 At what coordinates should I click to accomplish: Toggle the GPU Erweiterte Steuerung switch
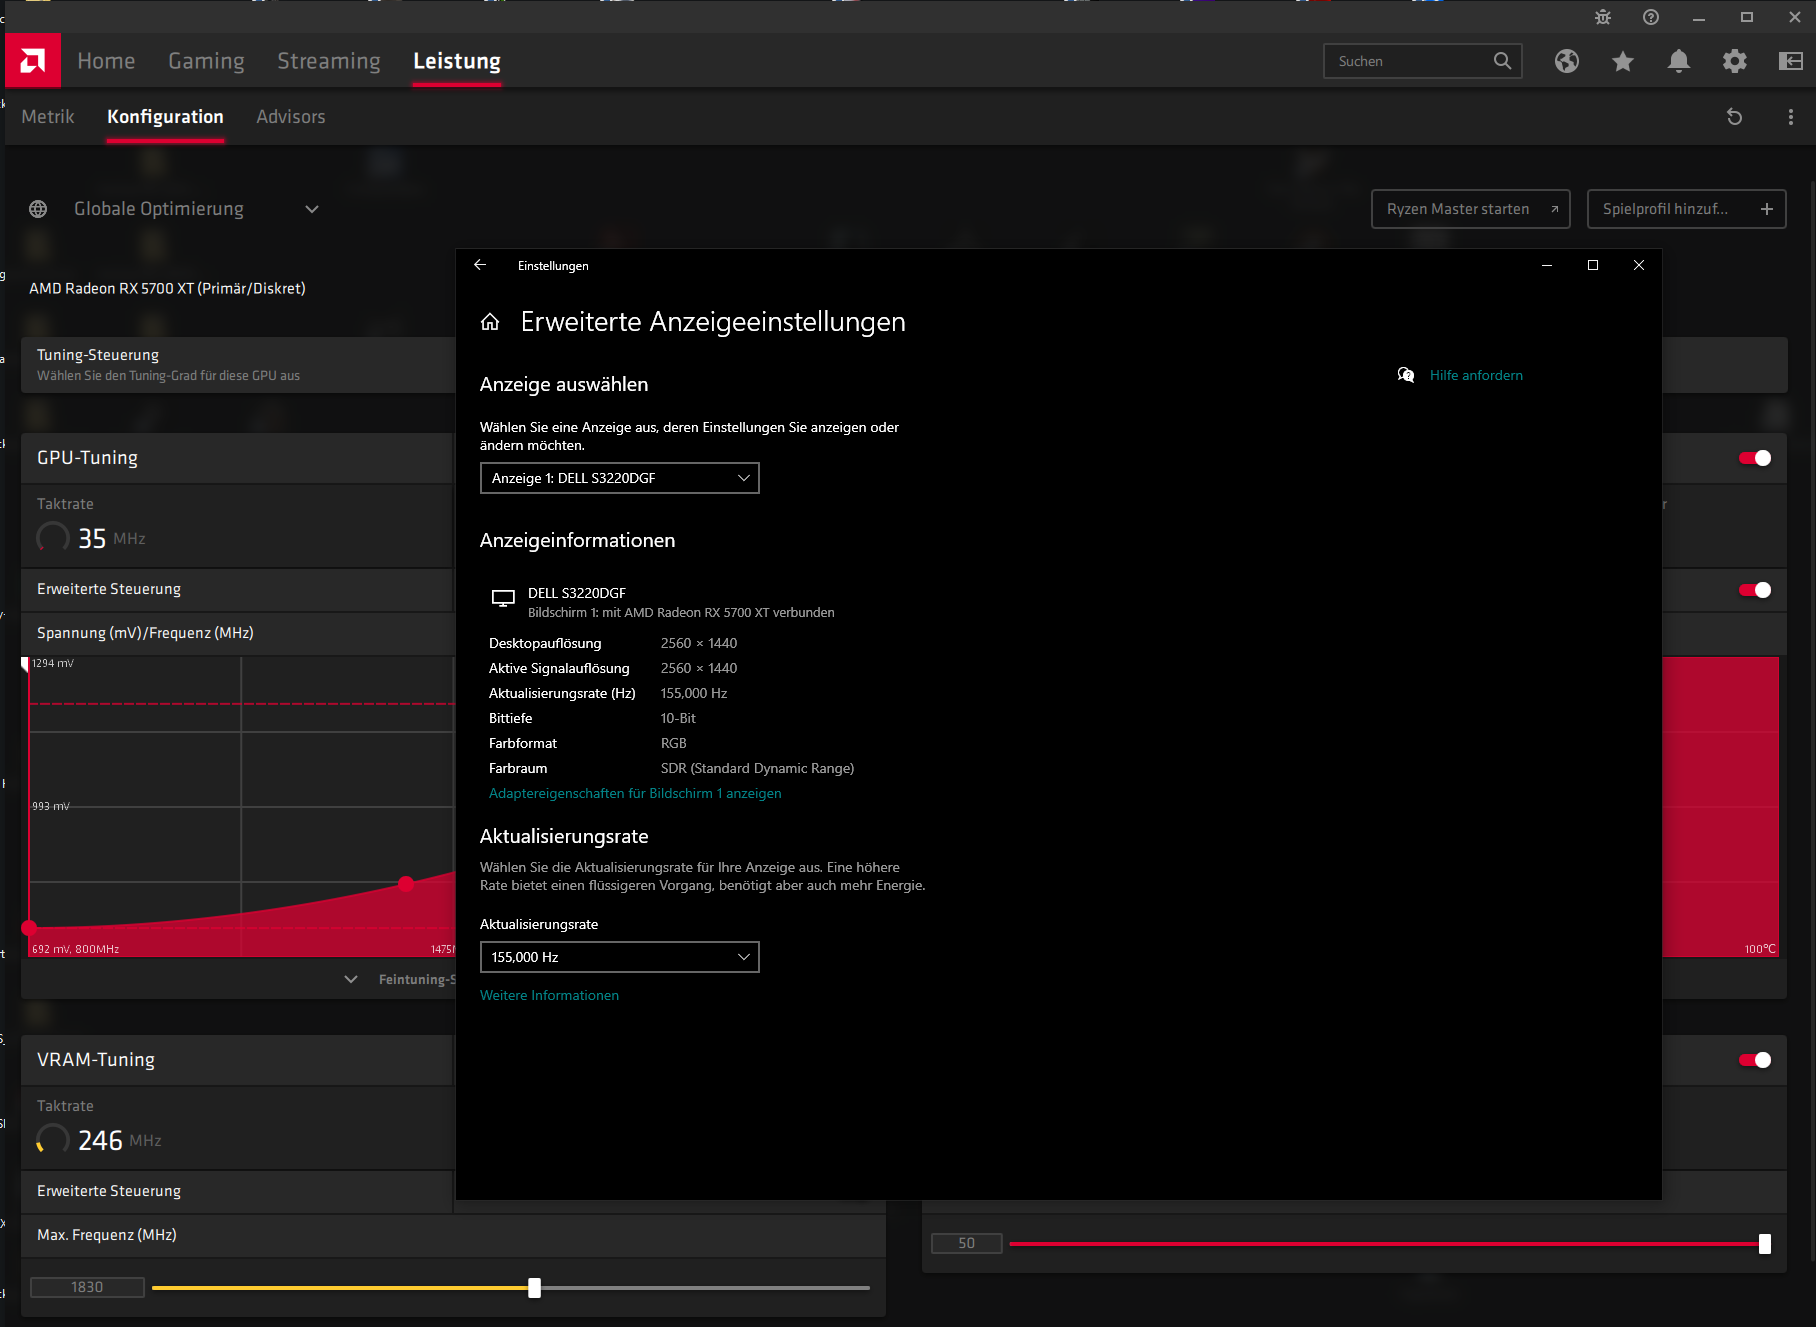1755,590
